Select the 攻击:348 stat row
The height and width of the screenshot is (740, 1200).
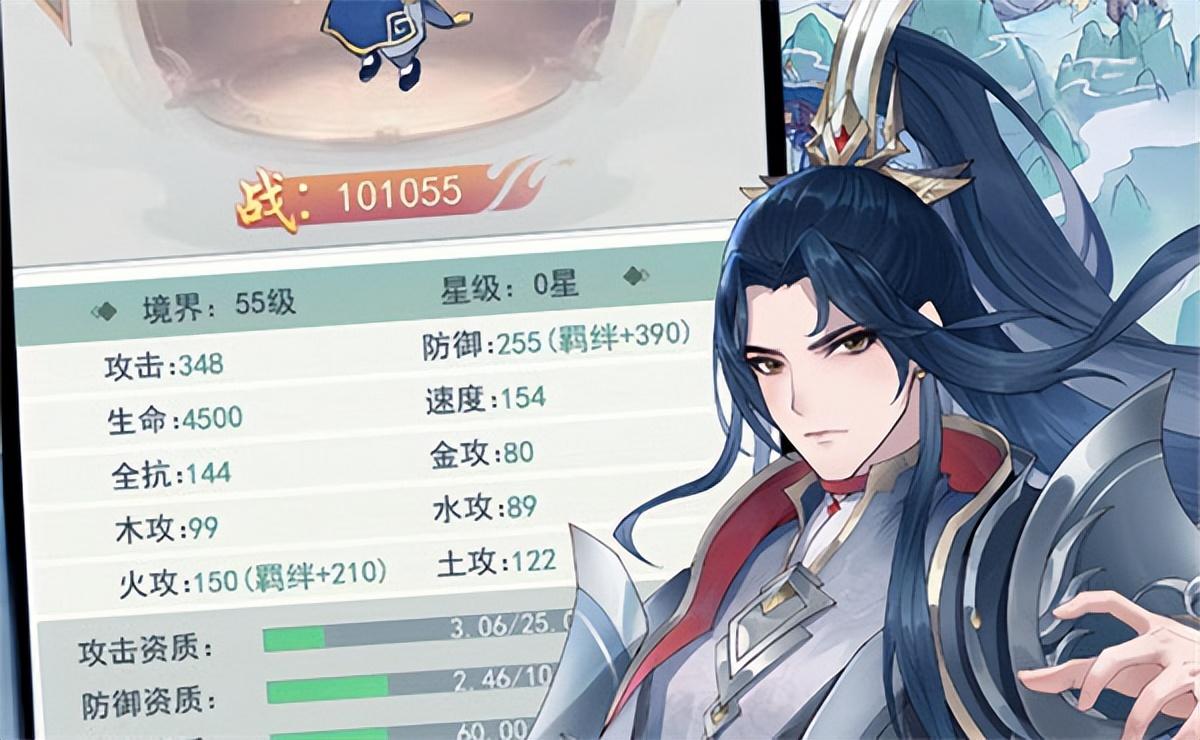point(165,367)
